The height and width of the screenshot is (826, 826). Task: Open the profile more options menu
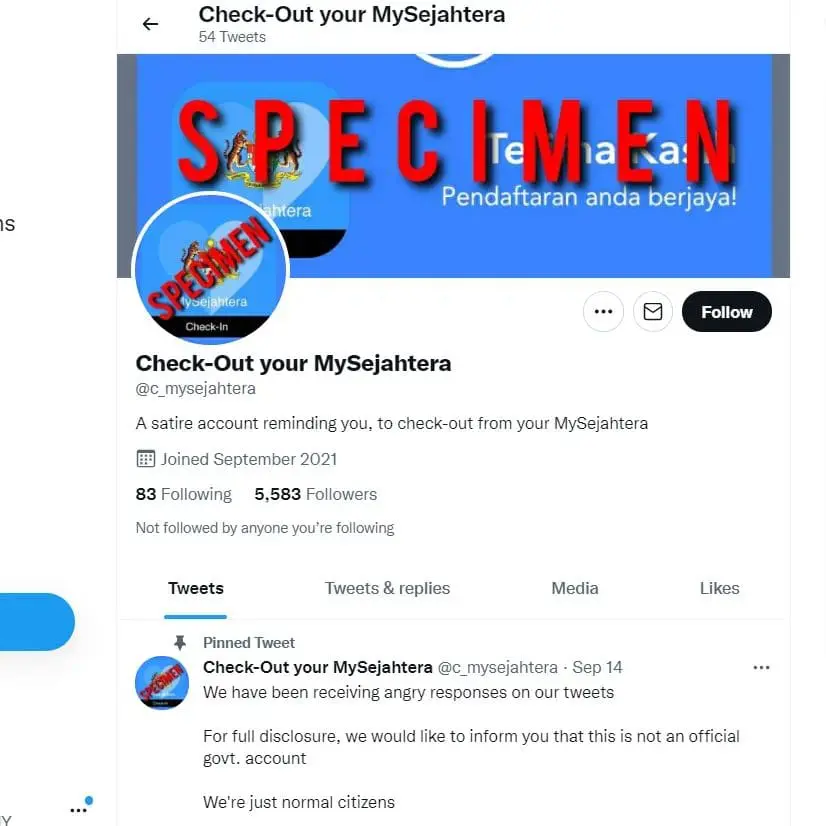tap(603, 311)
